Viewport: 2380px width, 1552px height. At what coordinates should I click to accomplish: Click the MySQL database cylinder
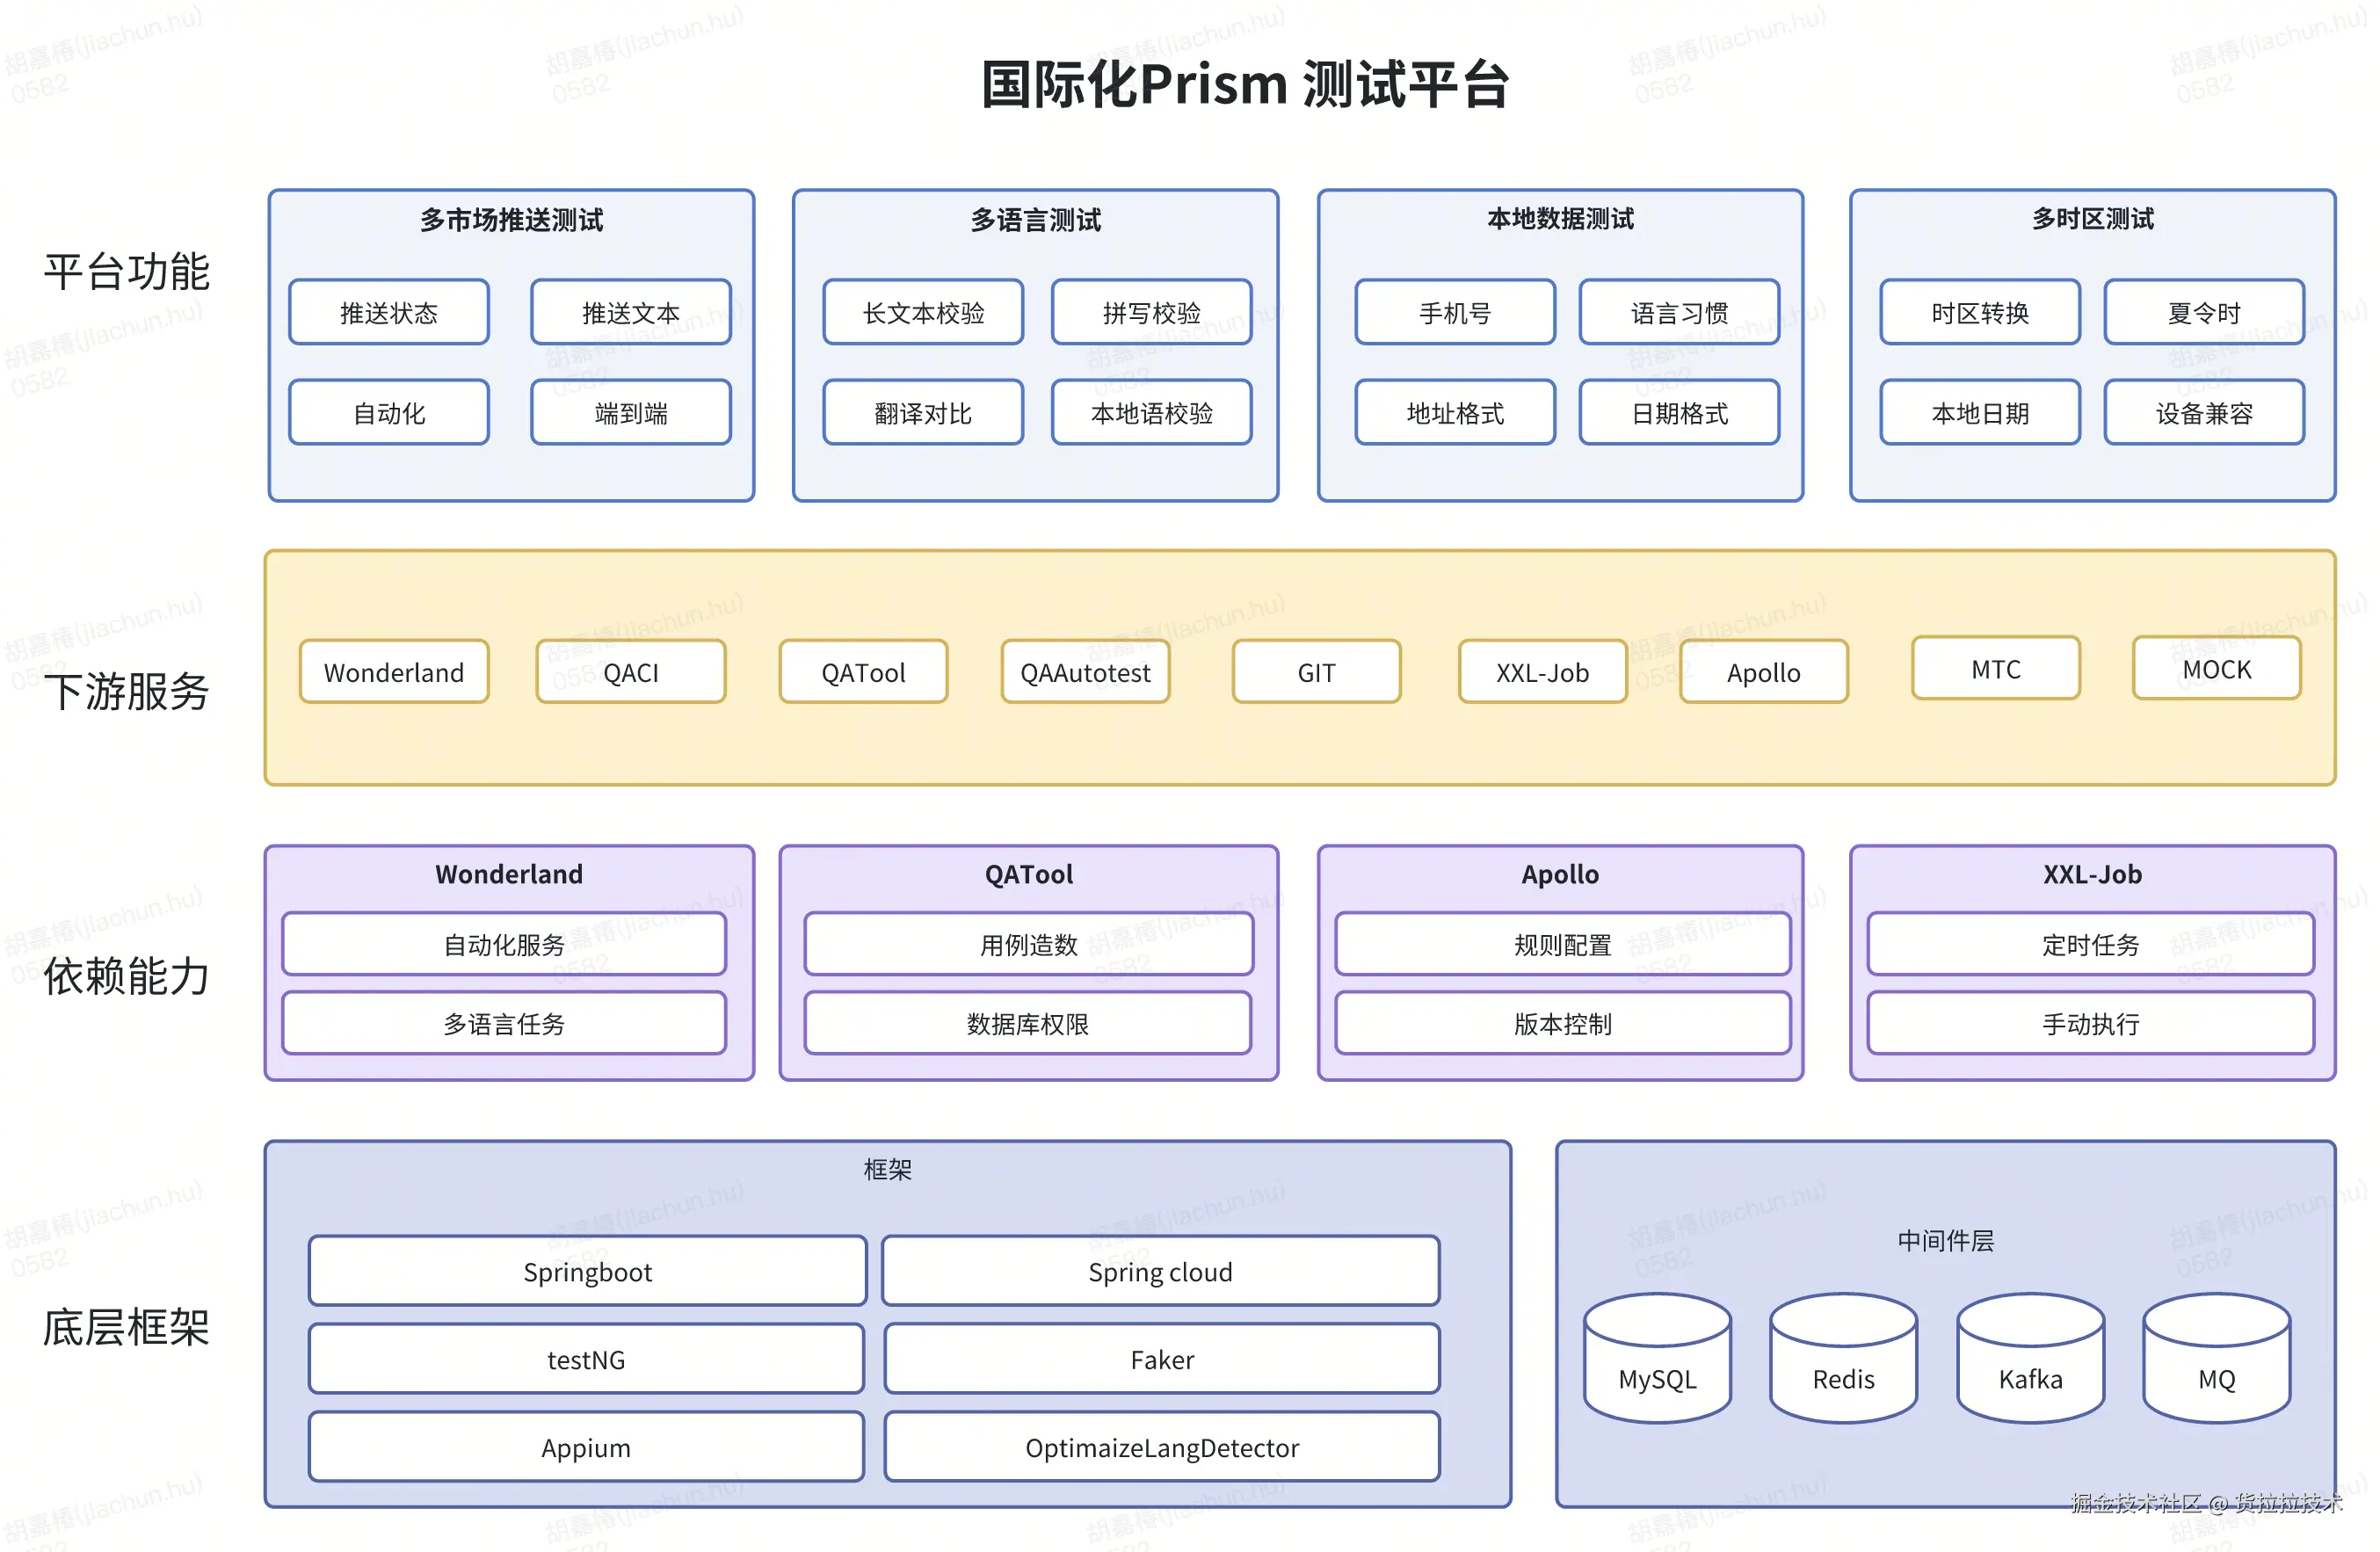click(x=1657, y=1360)
